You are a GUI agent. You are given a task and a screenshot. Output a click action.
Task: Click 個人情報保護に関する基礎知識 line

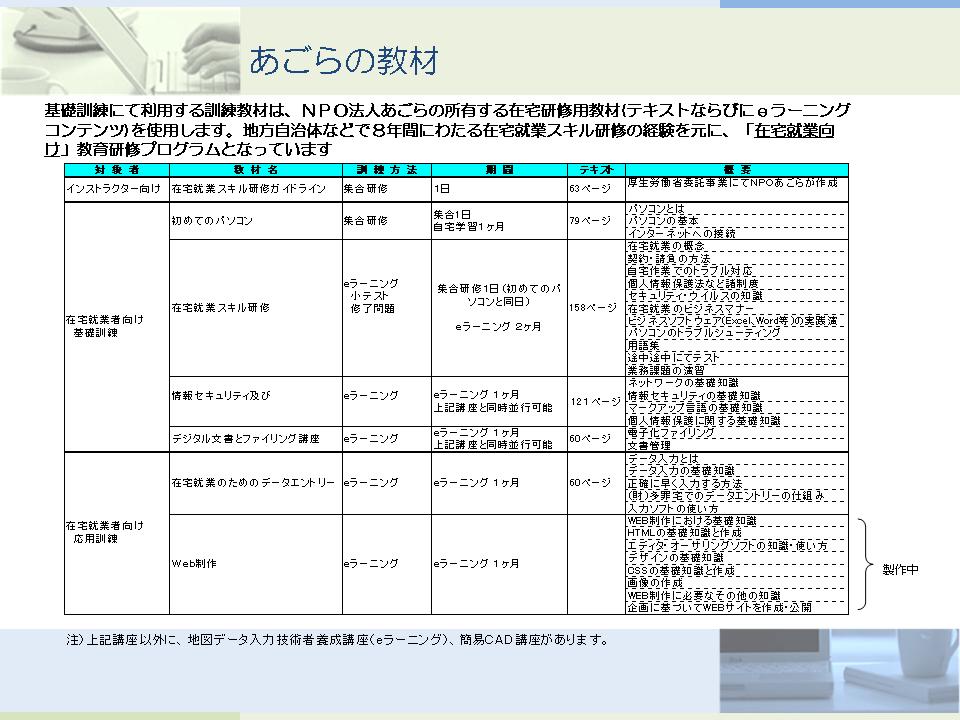tap(704, 421)
